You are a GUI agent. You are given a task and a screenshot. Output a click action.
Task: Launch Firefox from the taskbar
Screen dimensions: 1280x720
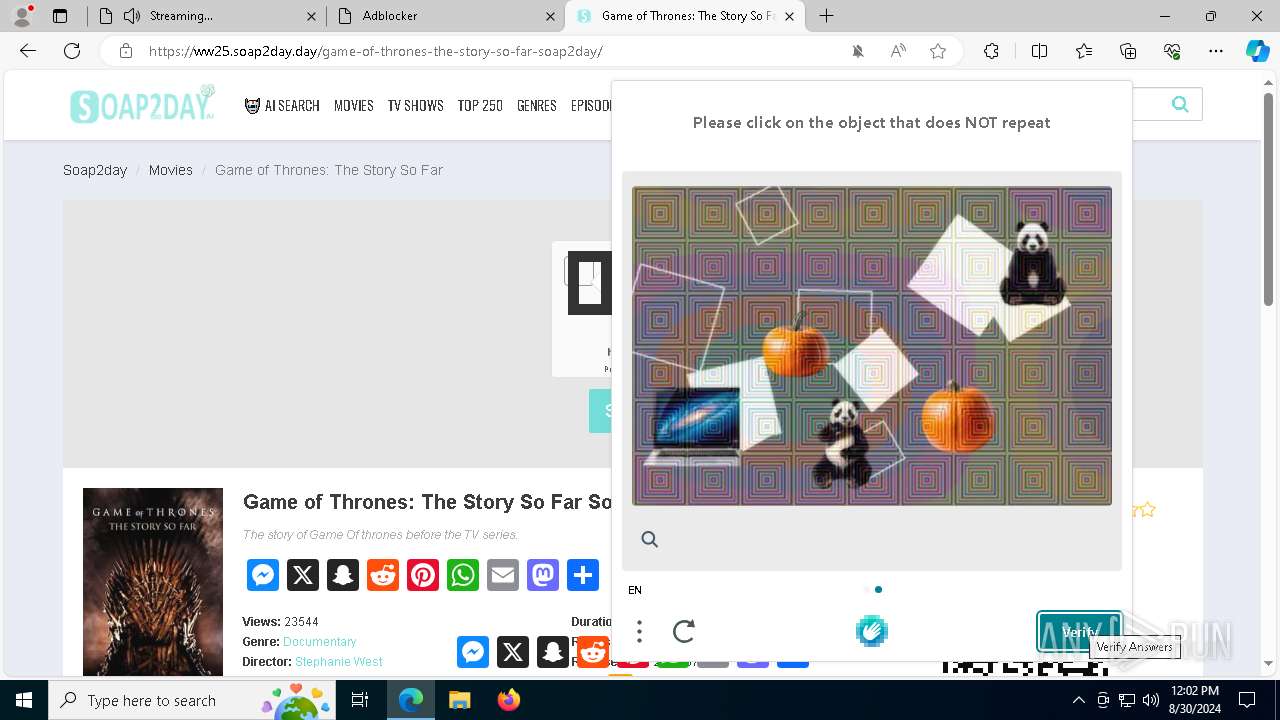click(x=509, y=700)
